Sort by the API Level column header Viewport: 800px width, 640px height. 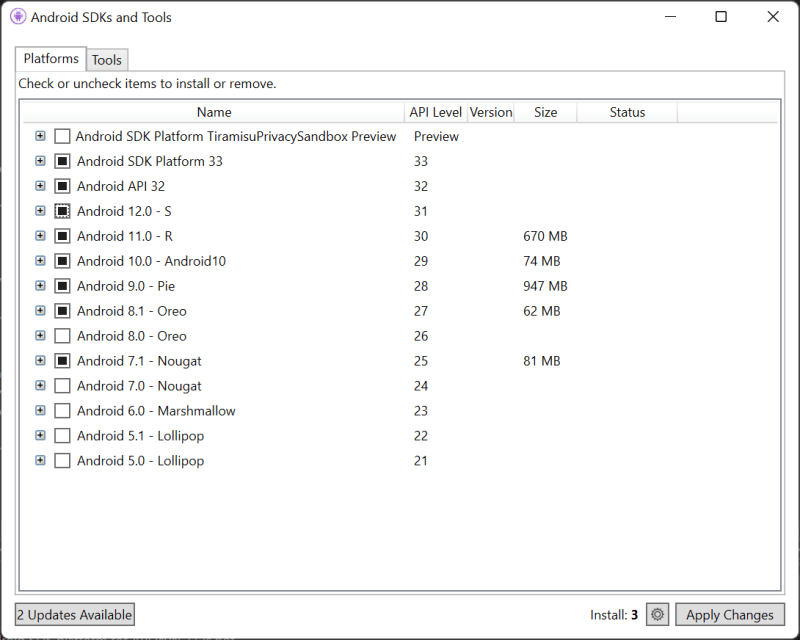point(436,112)
